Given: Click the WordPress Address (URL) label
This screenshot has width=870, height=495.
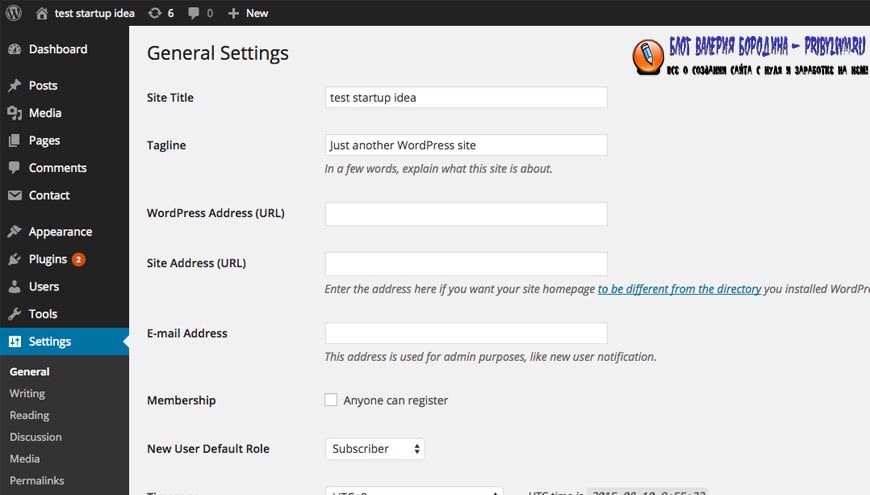Looking at the screenshot, I should pyautogui.click(x=216, y=213).
